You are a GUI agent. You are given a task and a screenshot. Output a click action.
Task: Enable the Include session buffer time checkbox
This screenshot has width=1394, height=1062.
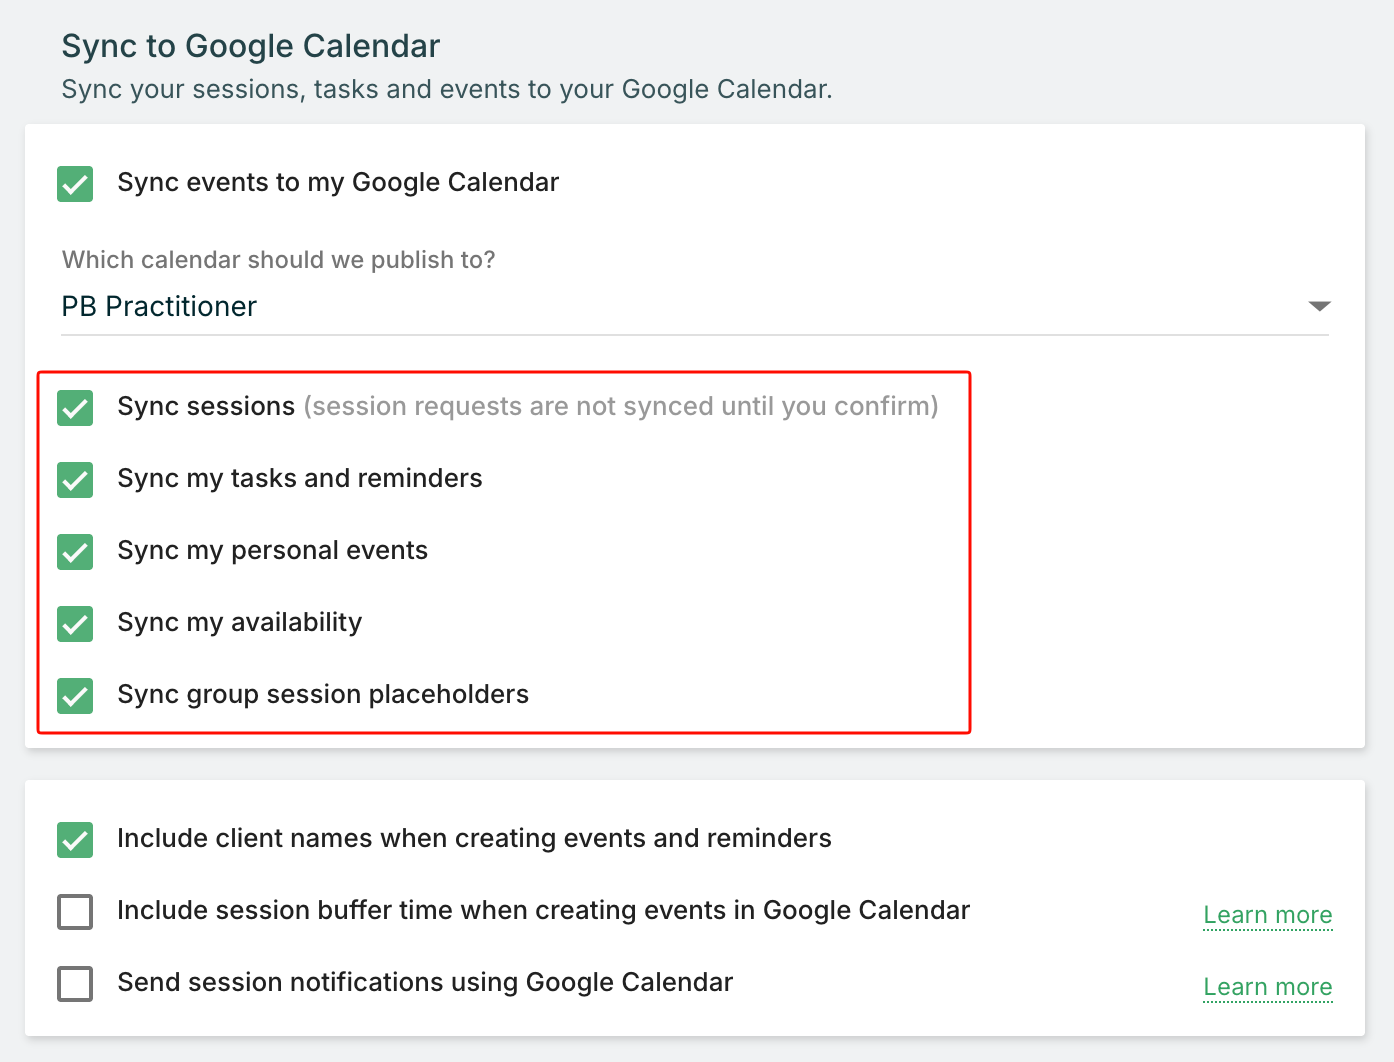tap(75, 912)
